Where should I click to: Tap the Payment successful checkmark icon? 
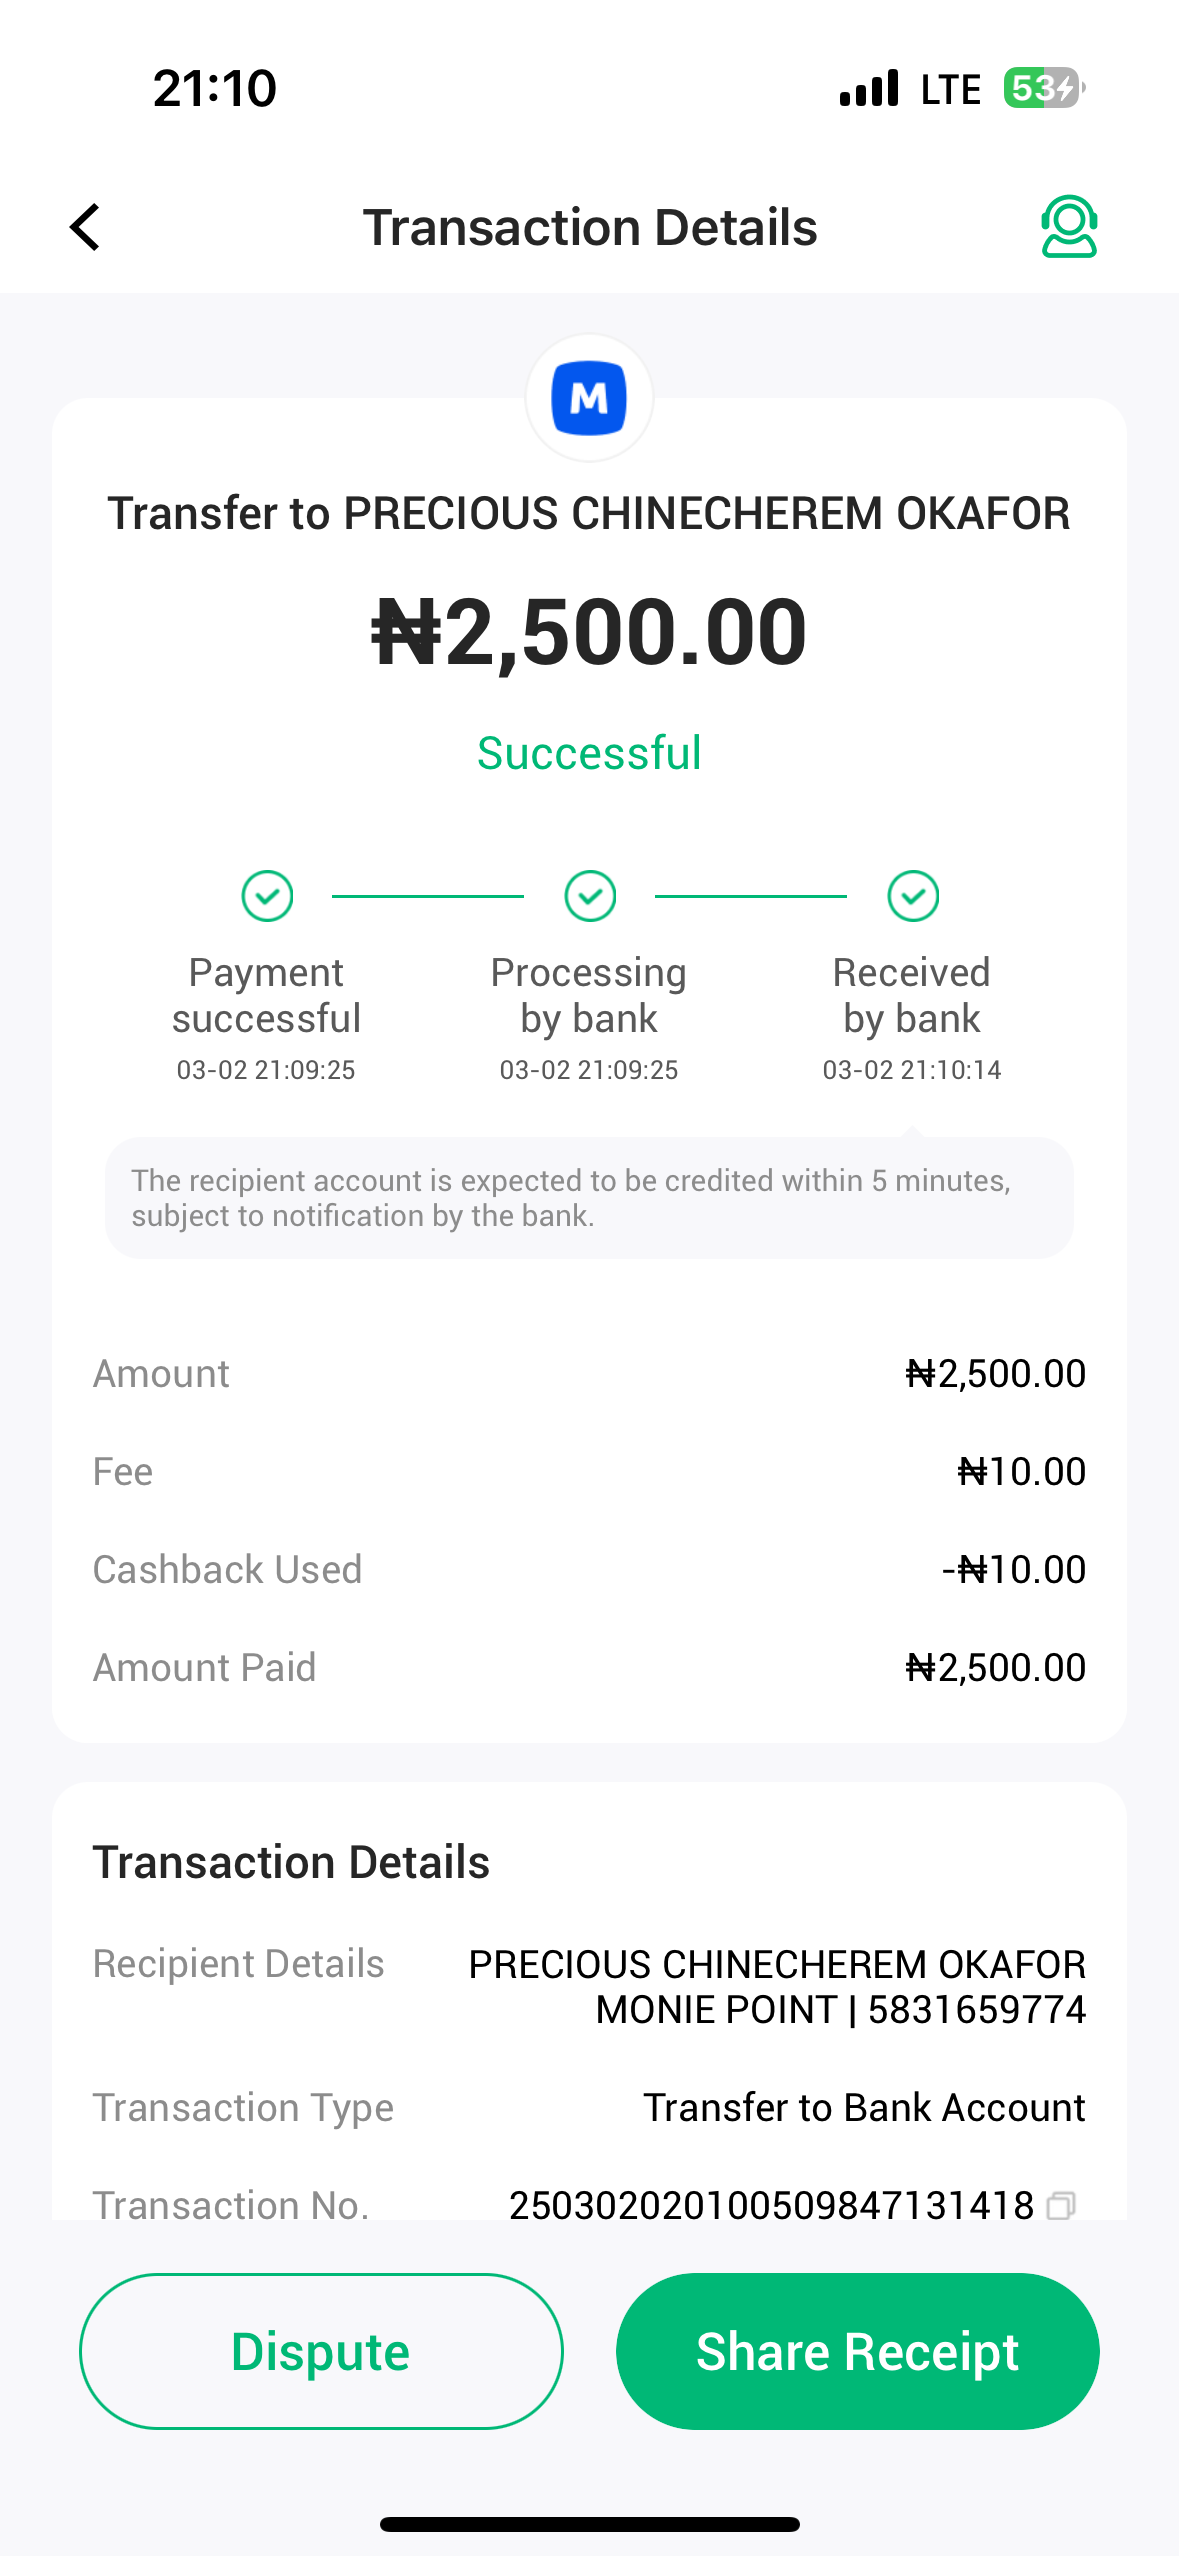tap(267, 896)
